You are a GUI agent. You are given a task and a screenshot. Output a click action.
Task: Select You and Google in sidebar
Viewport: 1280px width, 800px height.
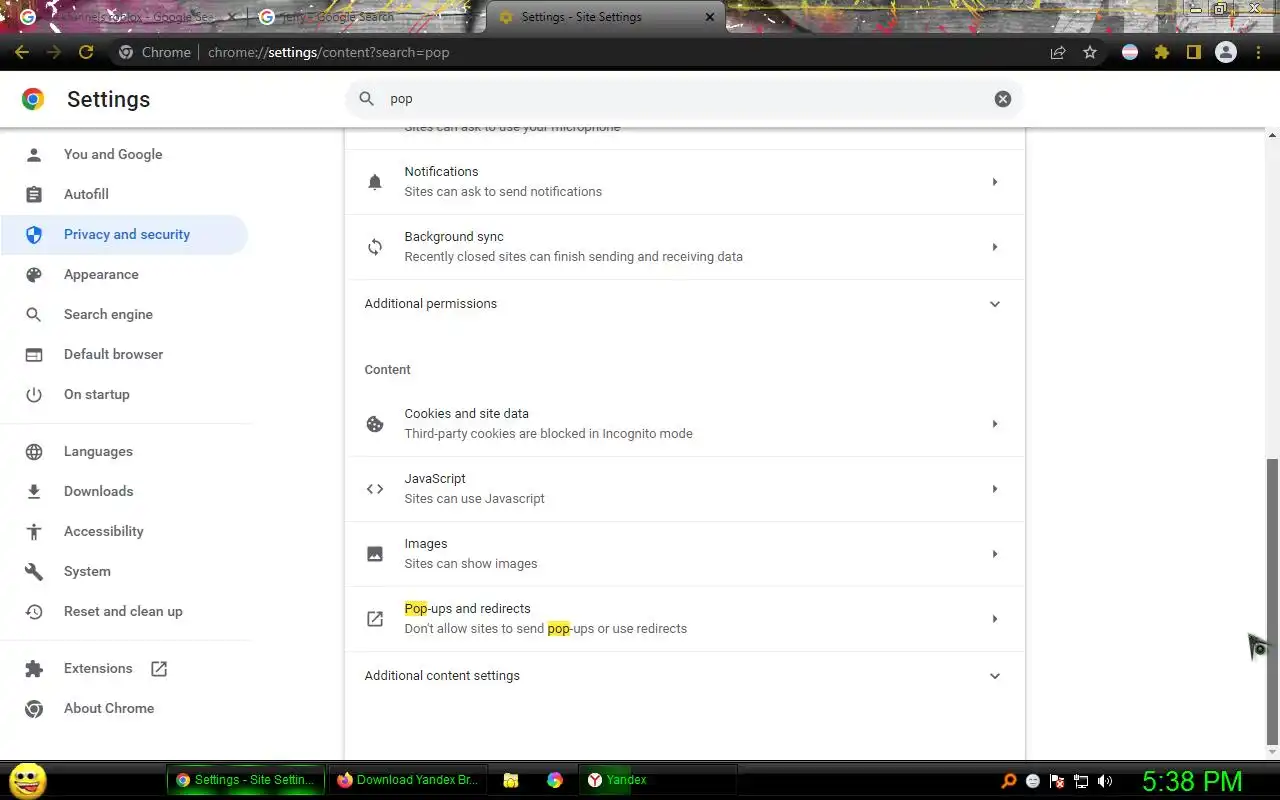(x=124, y=154)
